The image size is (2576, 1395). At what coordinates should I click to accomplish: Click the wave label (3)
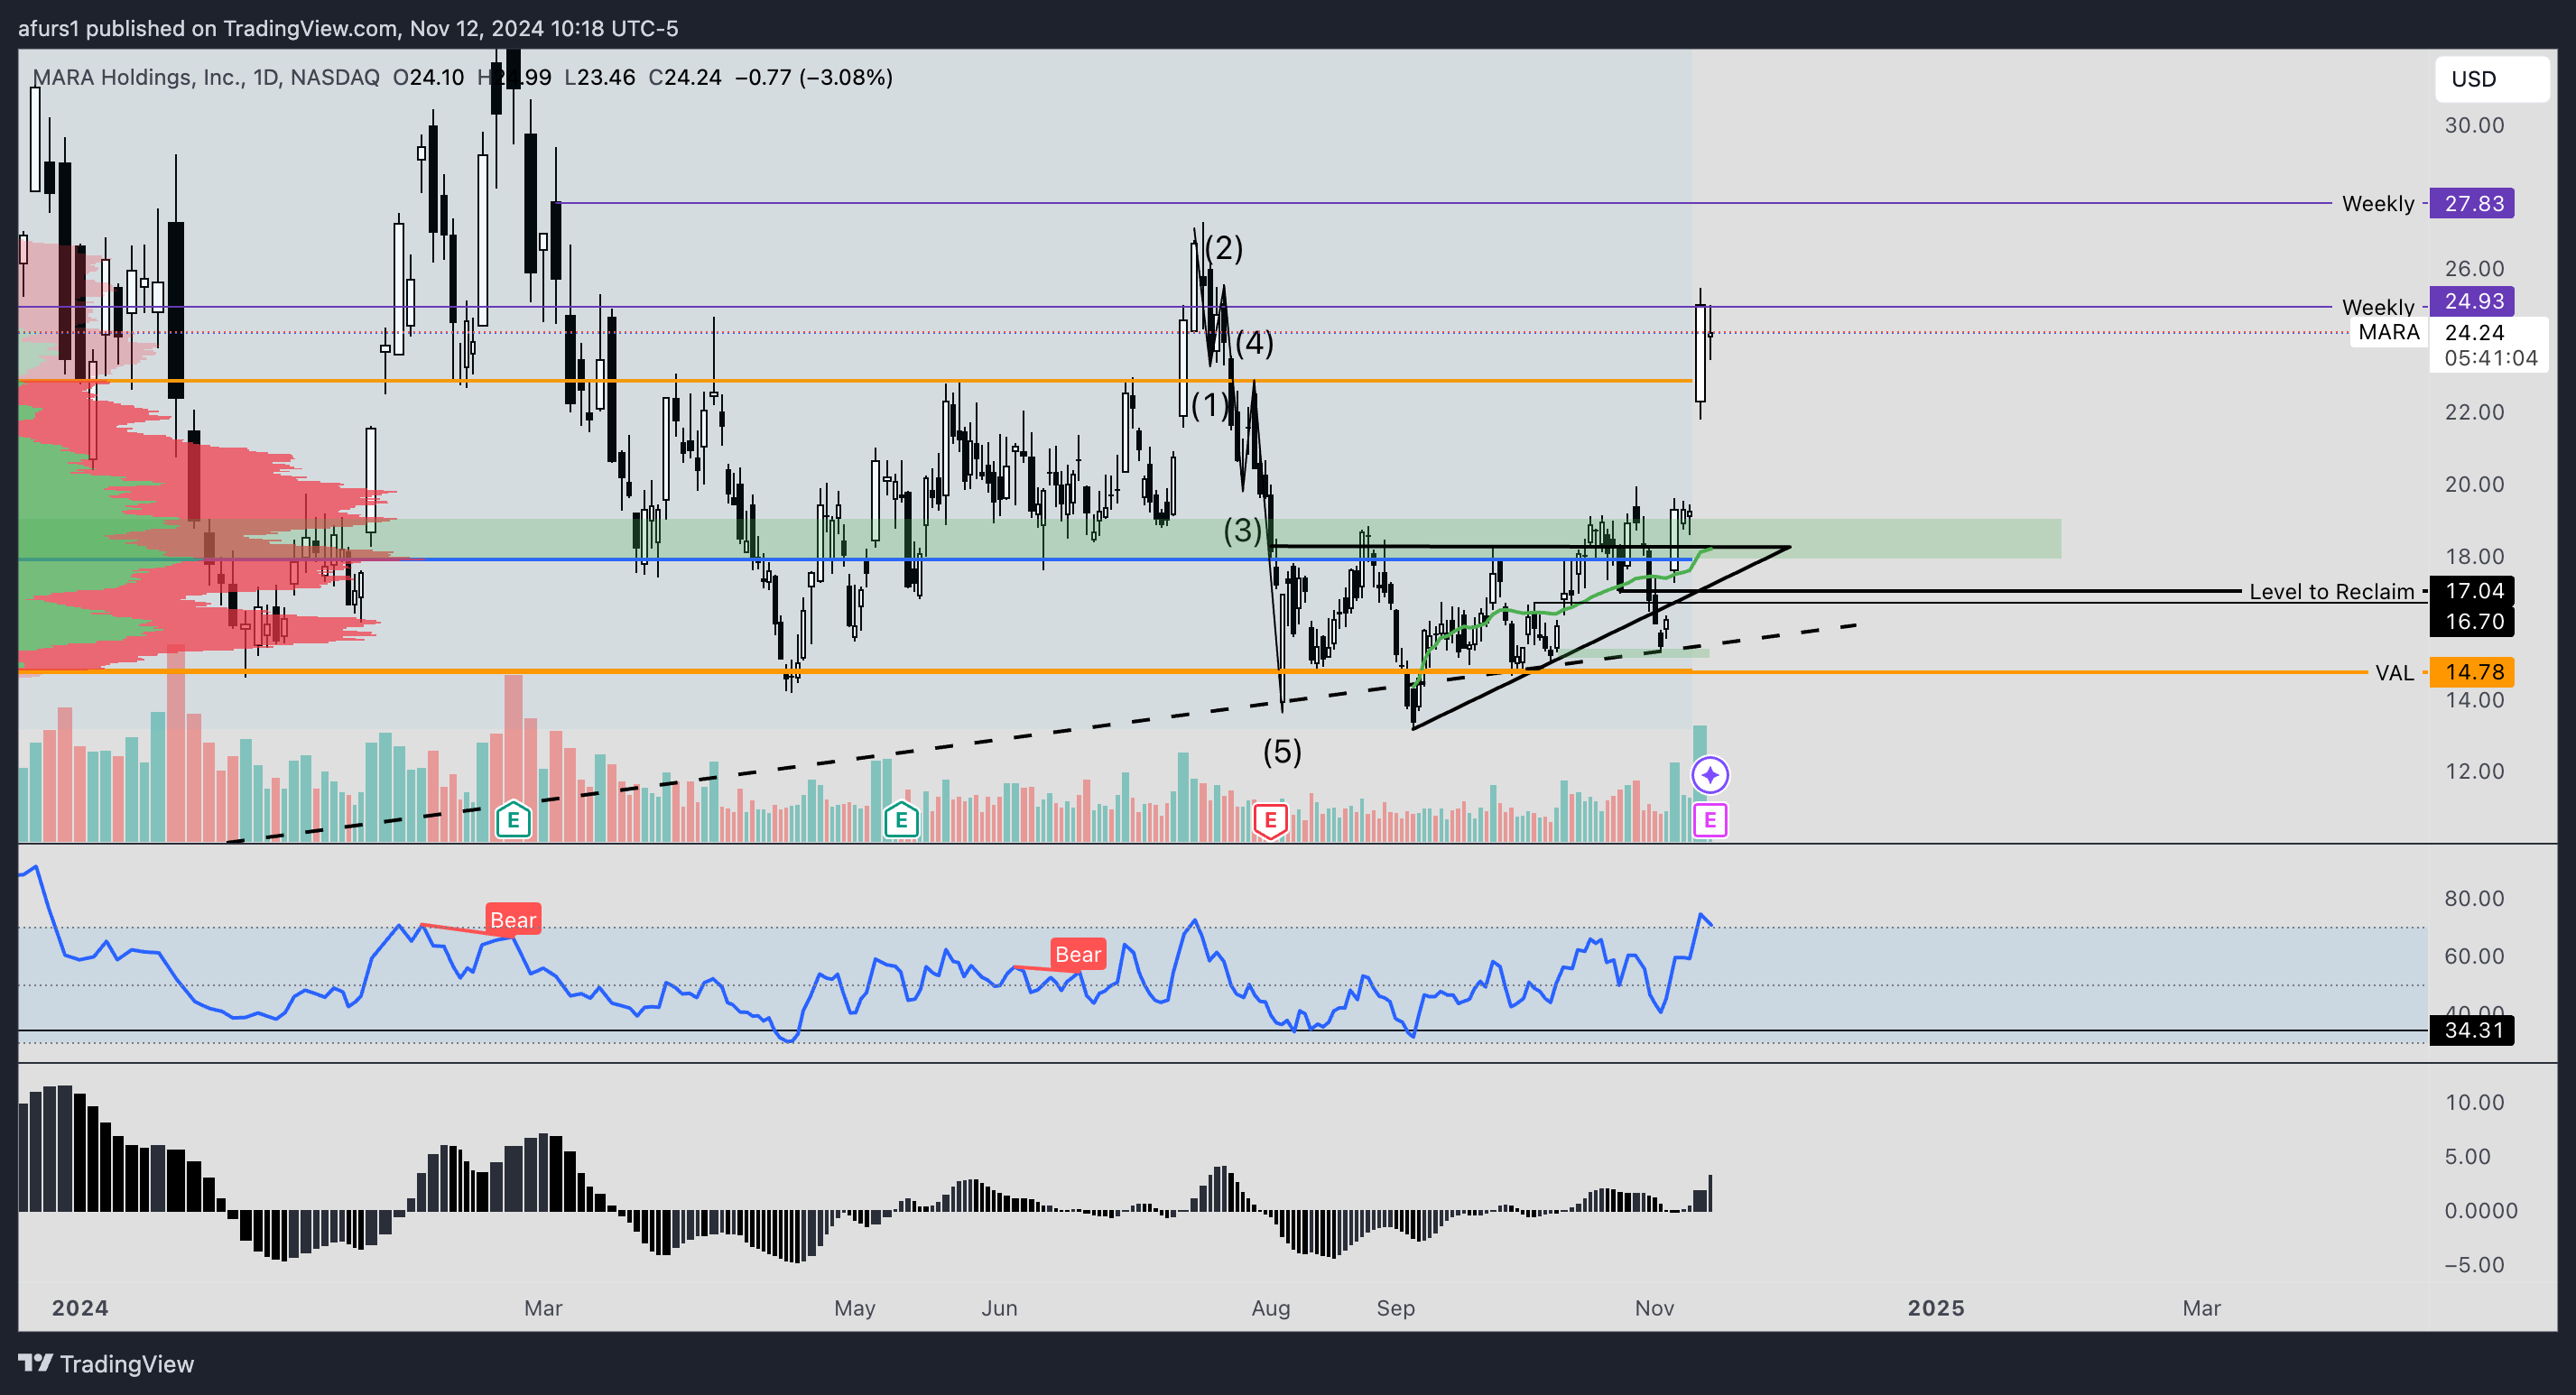tap(1243, 531)
